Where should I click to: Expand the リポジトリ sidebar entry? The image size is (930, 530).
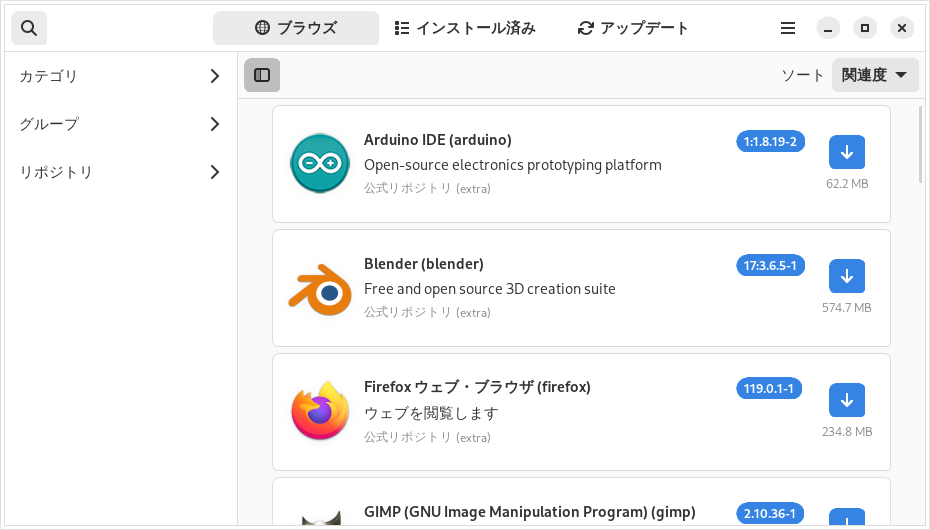119,172
